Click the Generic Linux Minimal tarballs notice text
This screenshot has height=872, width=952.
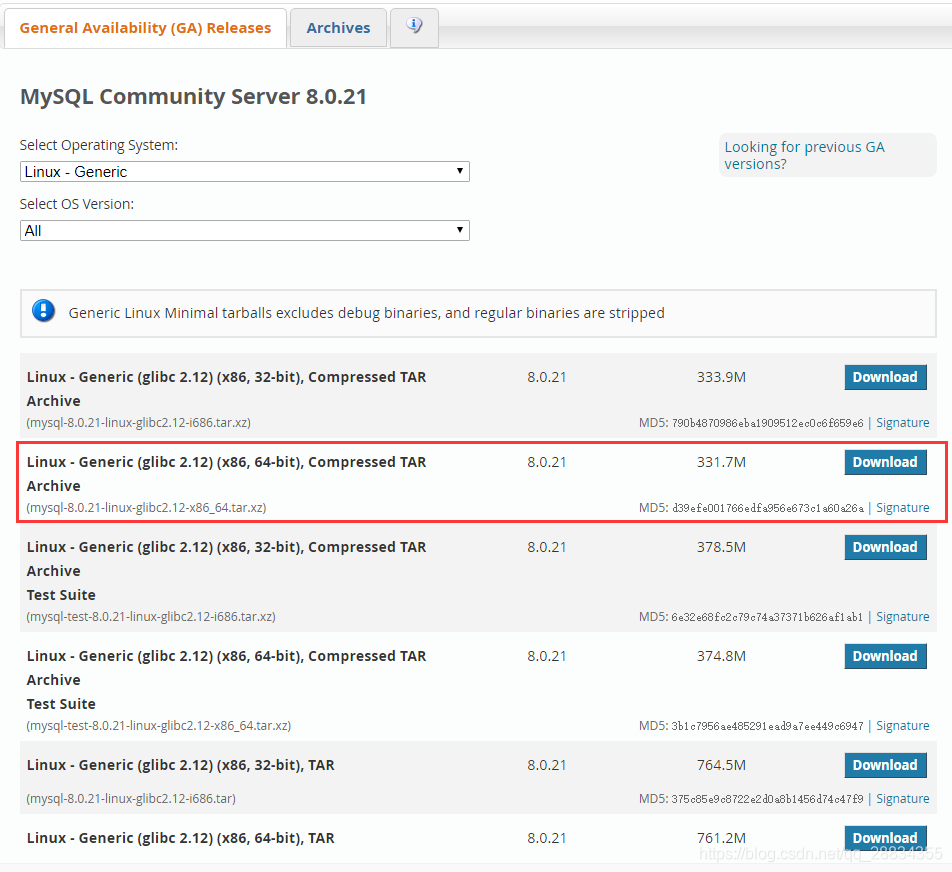coord(367,313)
